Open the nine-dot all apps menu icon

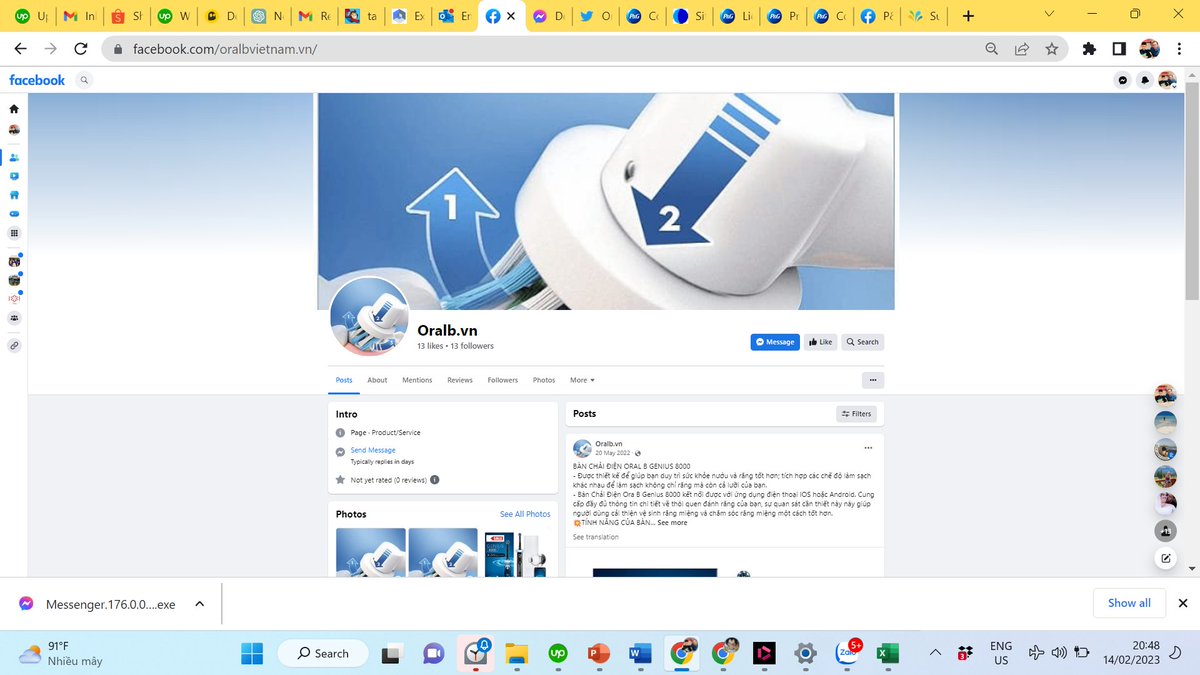pos(14,233)
